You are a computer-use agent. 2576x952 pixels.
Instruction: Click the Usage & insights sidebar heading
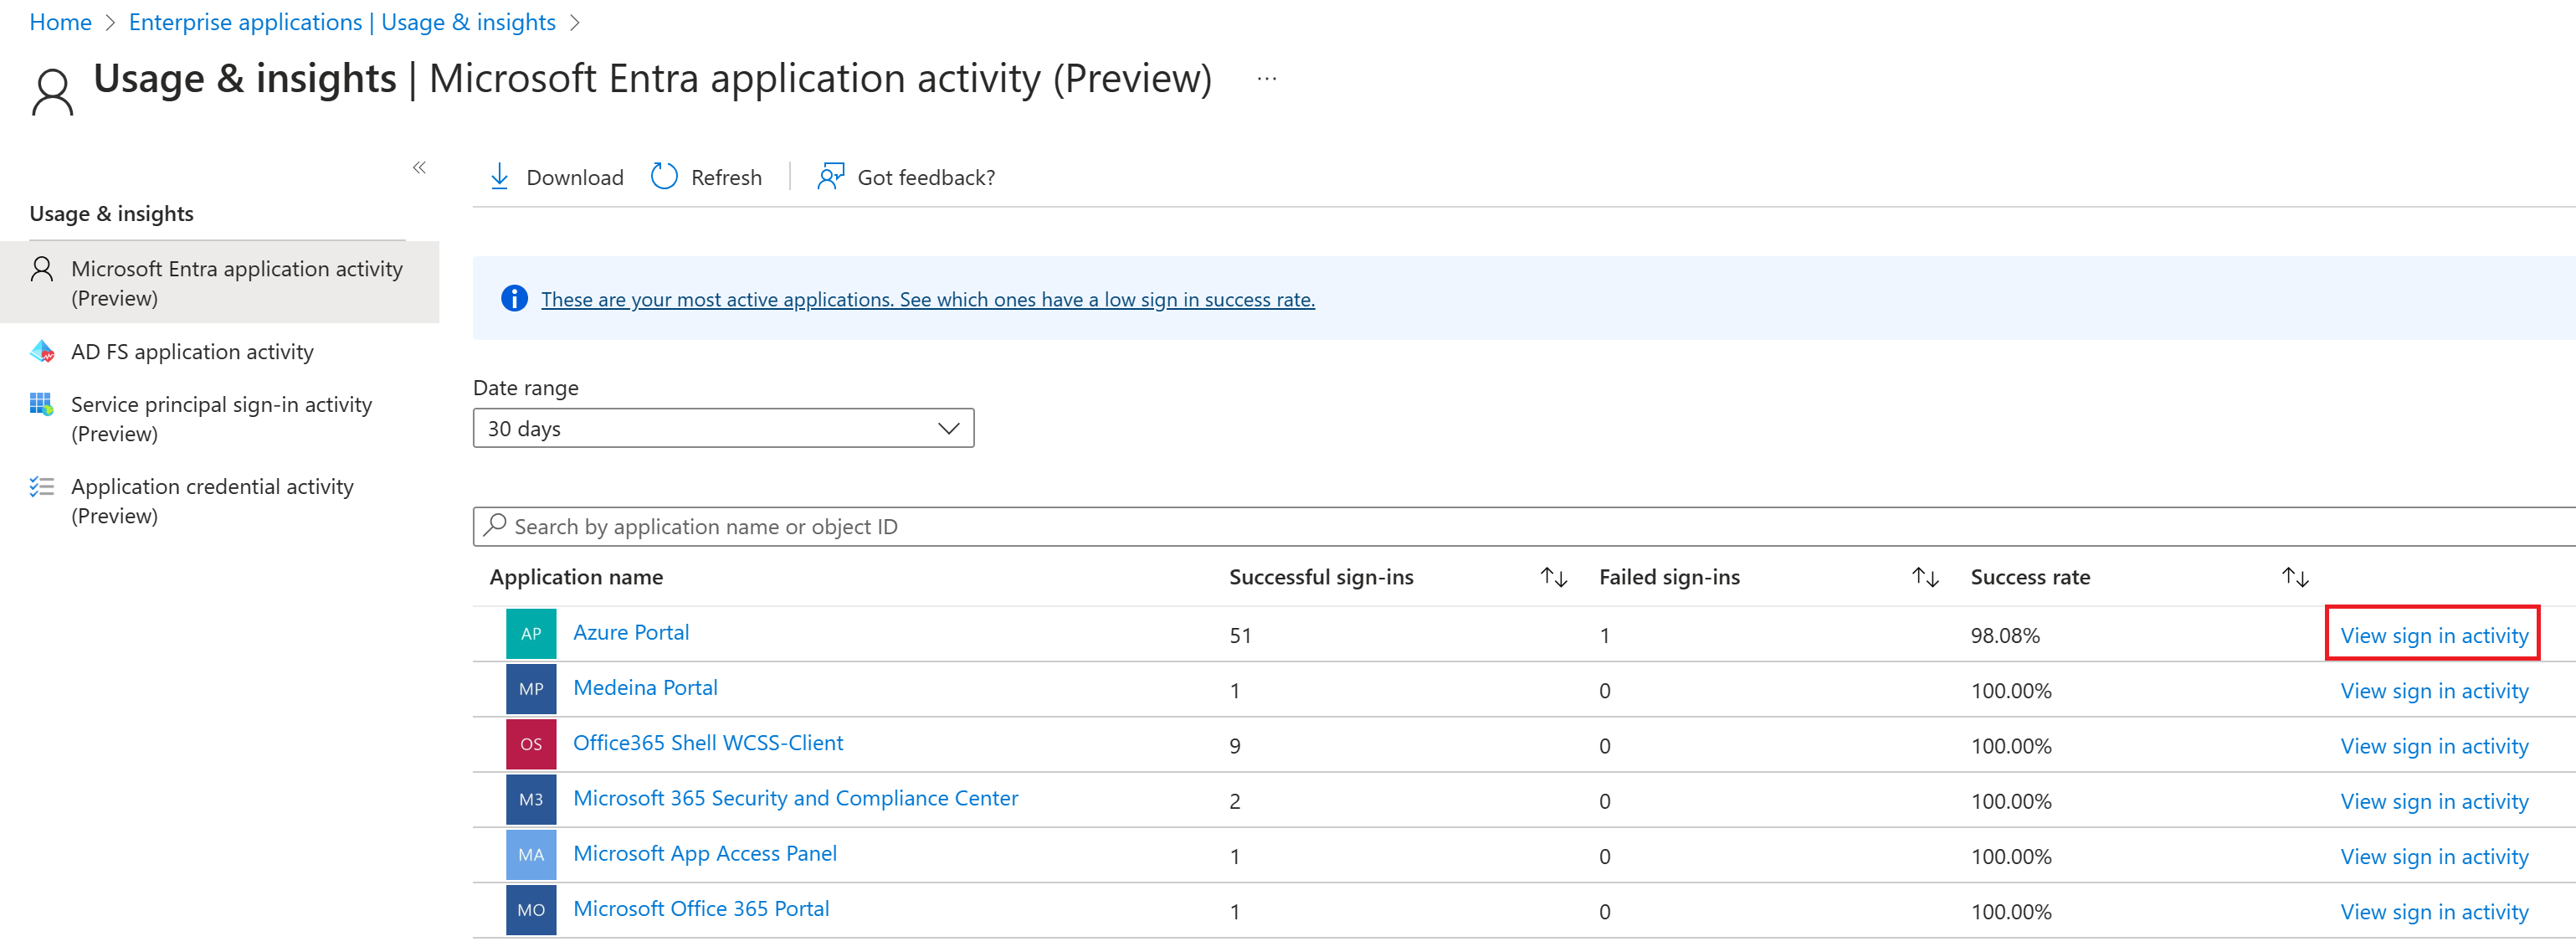coord(111,213)
